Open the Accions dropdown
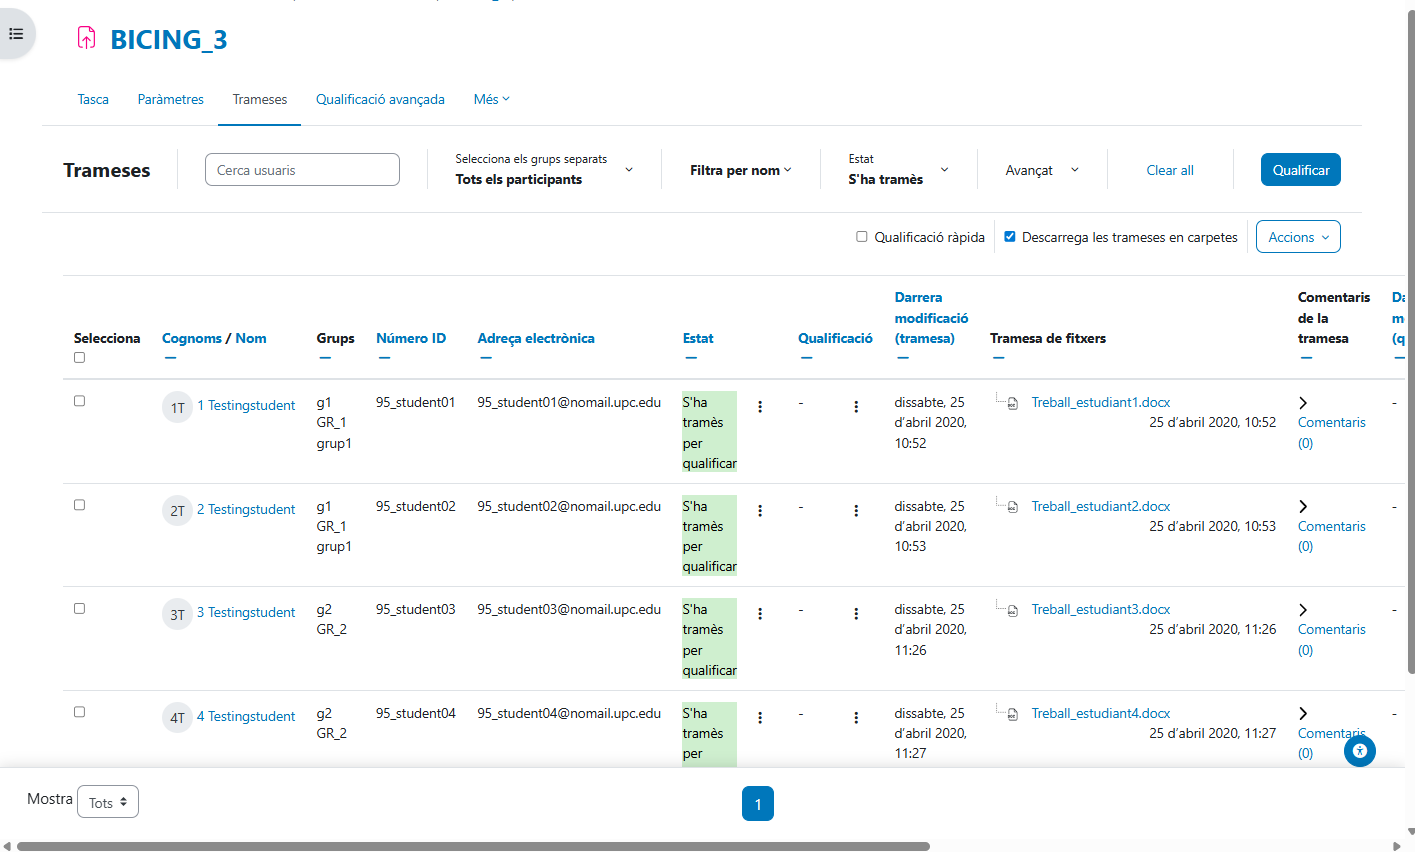1415x852 pixels. click(x=1297, y=237)
